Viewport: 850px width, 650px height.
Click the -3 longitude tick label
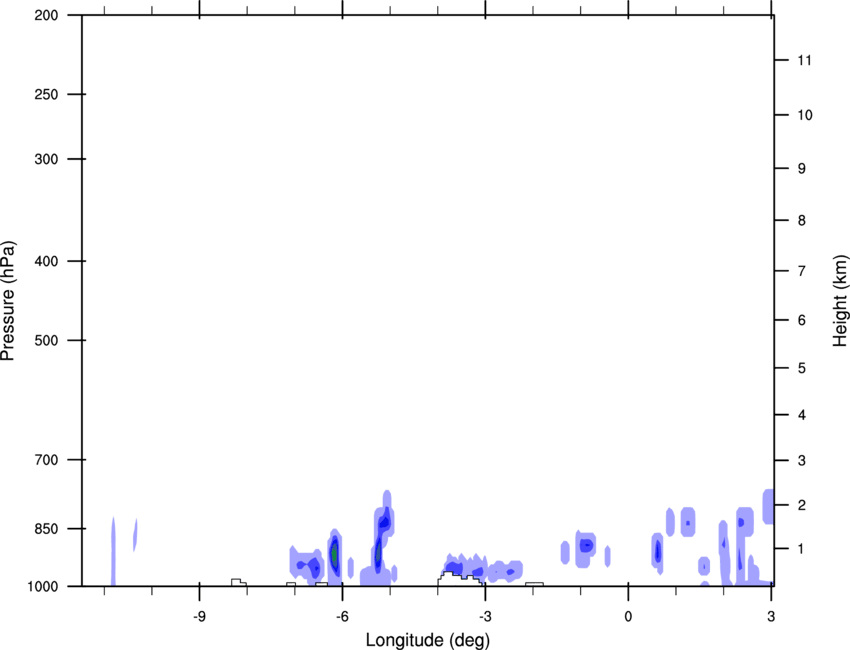485,616
